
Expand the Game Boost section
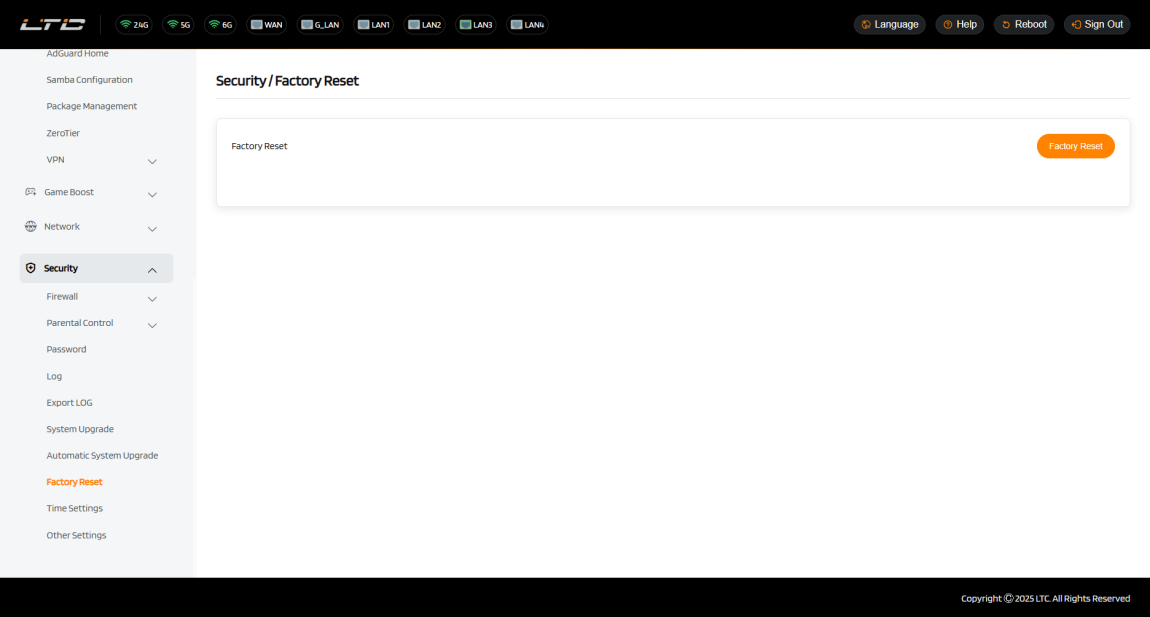click(x=152, y=194)
